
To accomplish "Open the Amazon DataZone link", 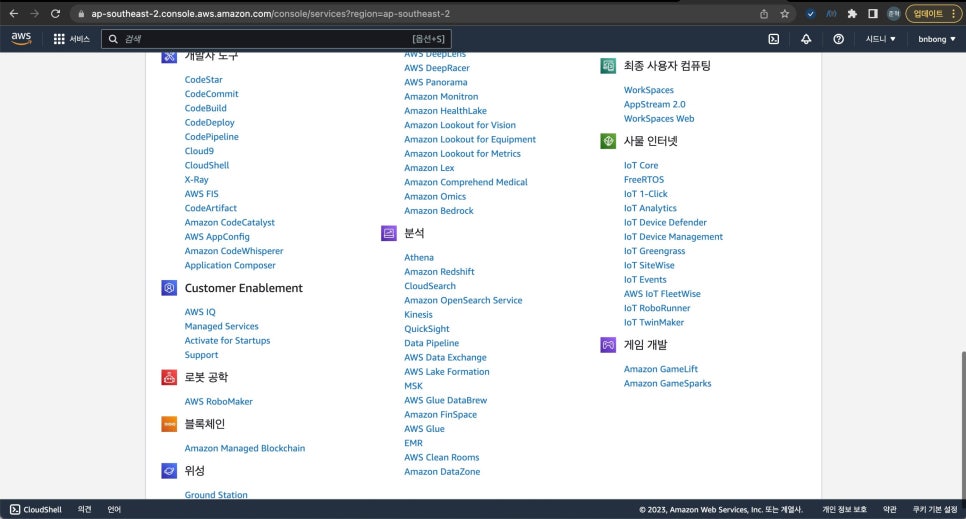I will coord(442,472).
